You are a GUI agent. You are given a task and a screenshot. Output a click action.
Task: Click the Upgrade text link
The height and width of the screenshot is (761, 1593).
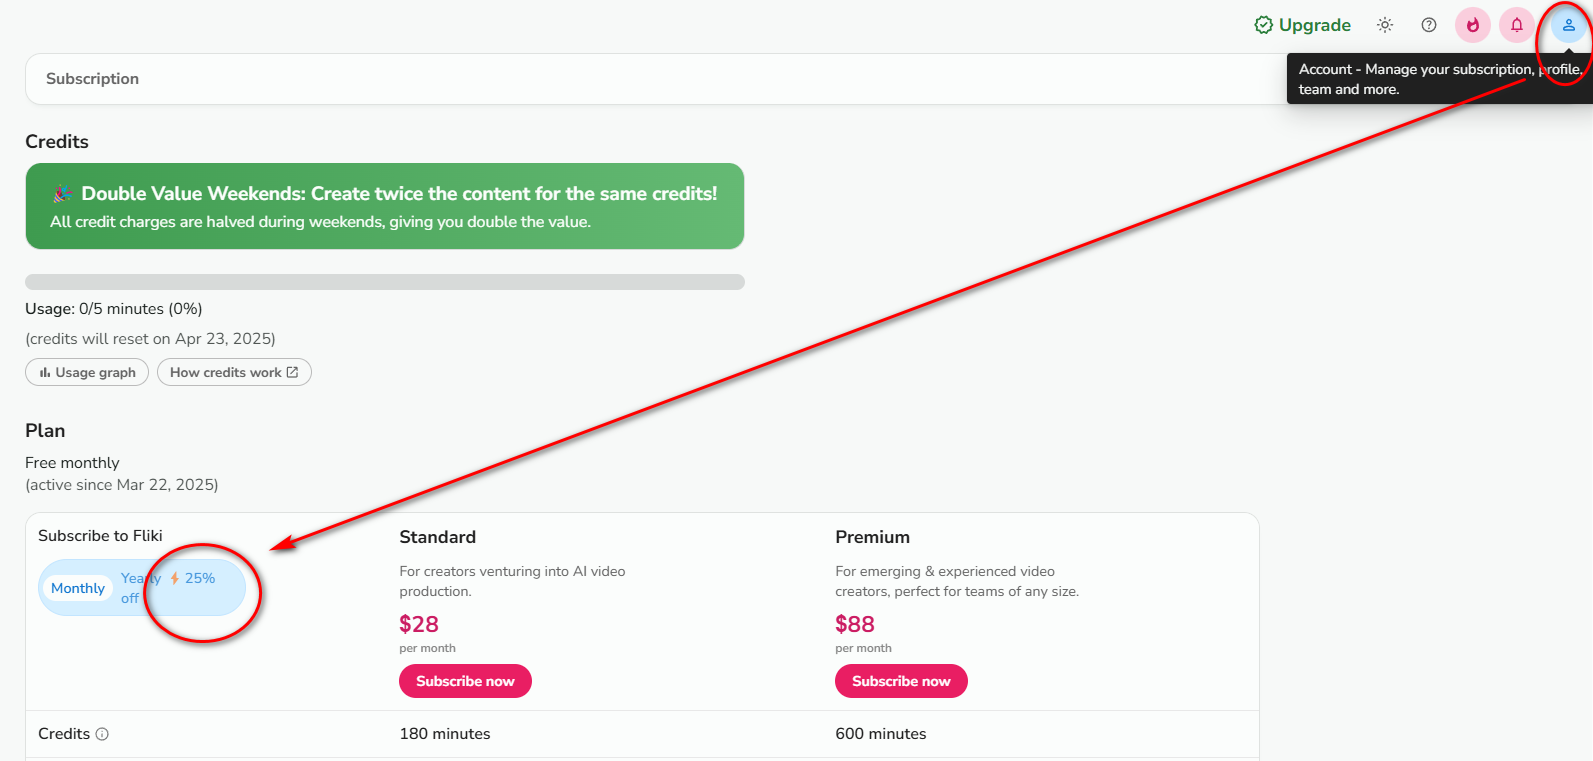tap(1314, 25)
